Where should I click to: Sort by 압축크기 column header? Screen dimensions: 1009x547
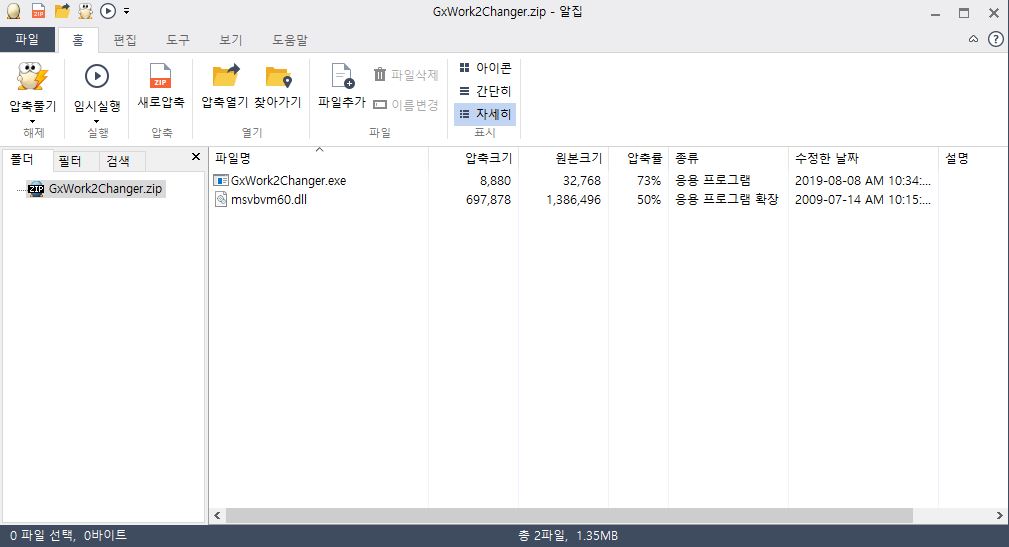[x=474, y=158]
